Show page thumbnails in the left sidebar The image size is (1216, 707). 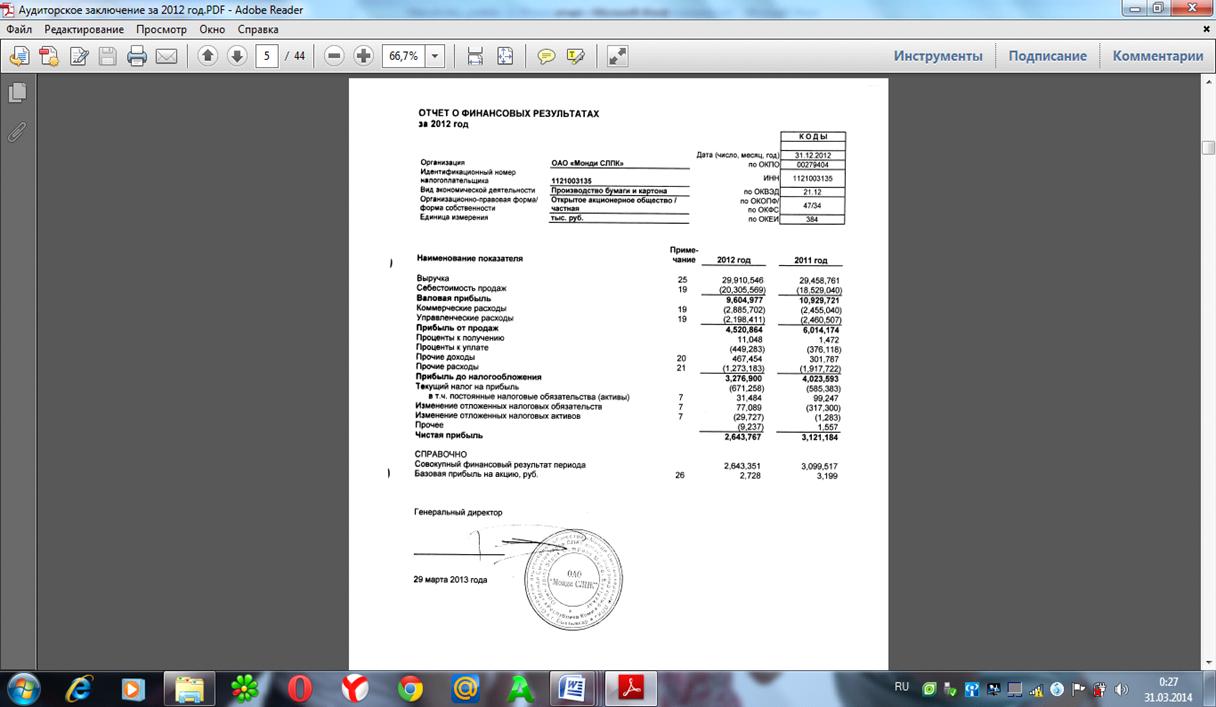click(x=17, y=93)
